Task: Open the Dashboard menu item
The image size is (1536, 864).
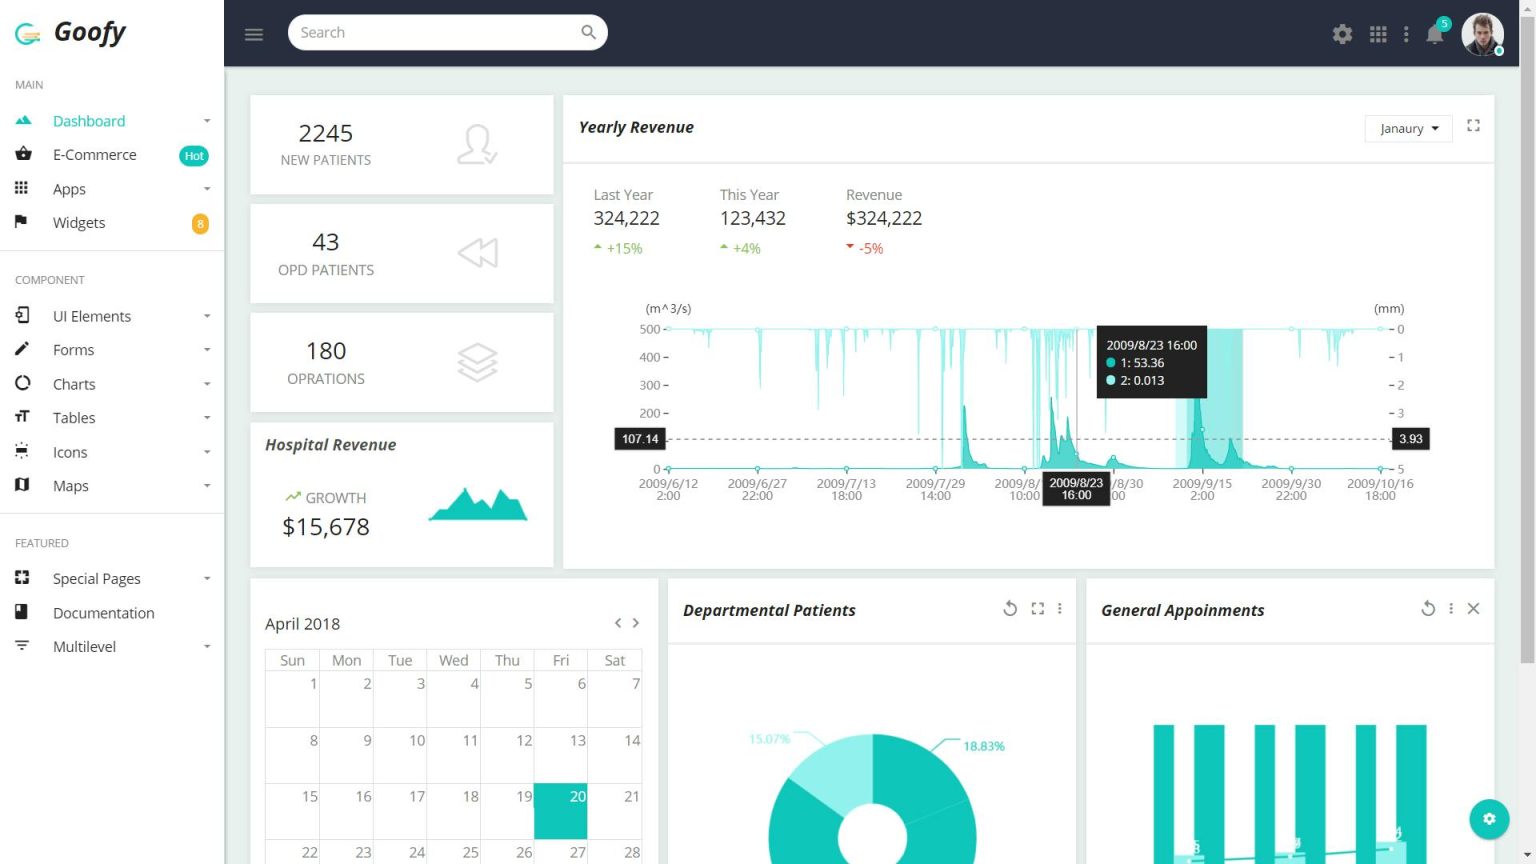Action: click(89, 120)
